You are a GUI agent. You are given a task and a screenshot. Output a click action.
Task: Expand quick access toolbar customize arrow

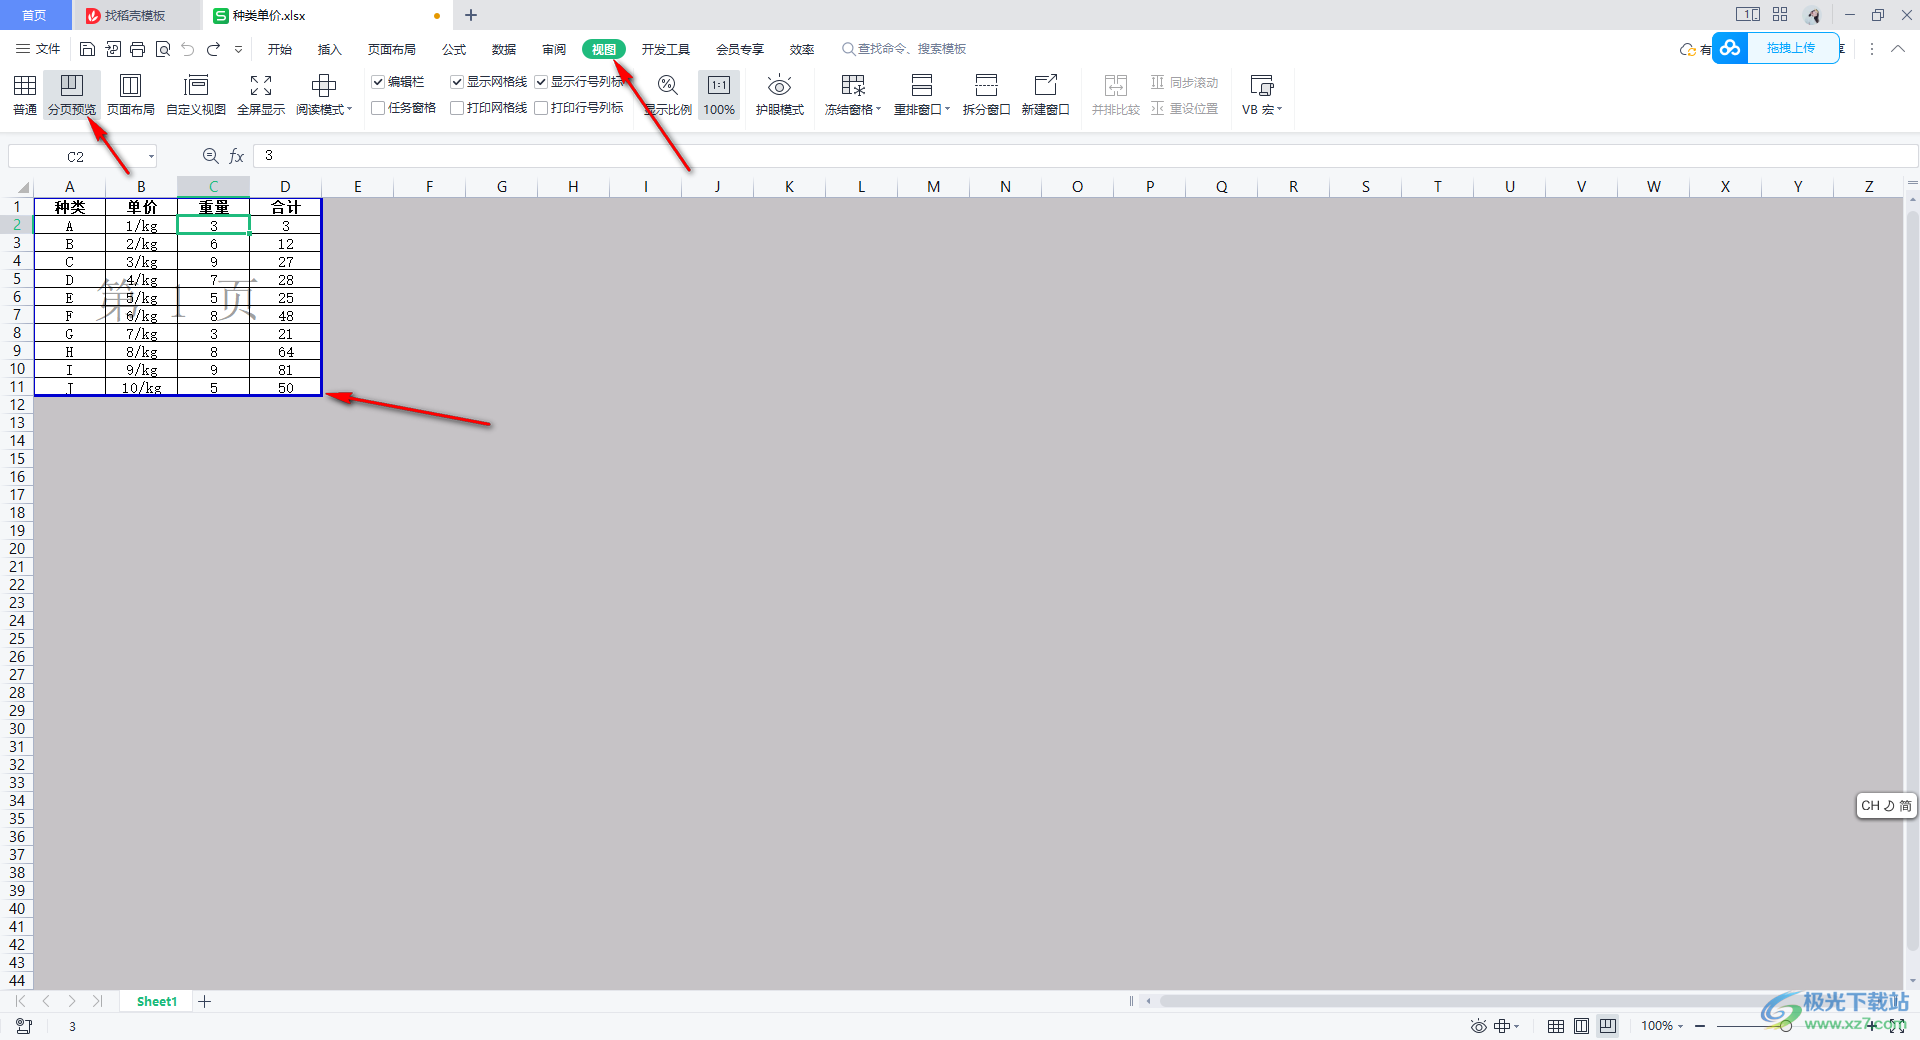[x=238, y=49]
